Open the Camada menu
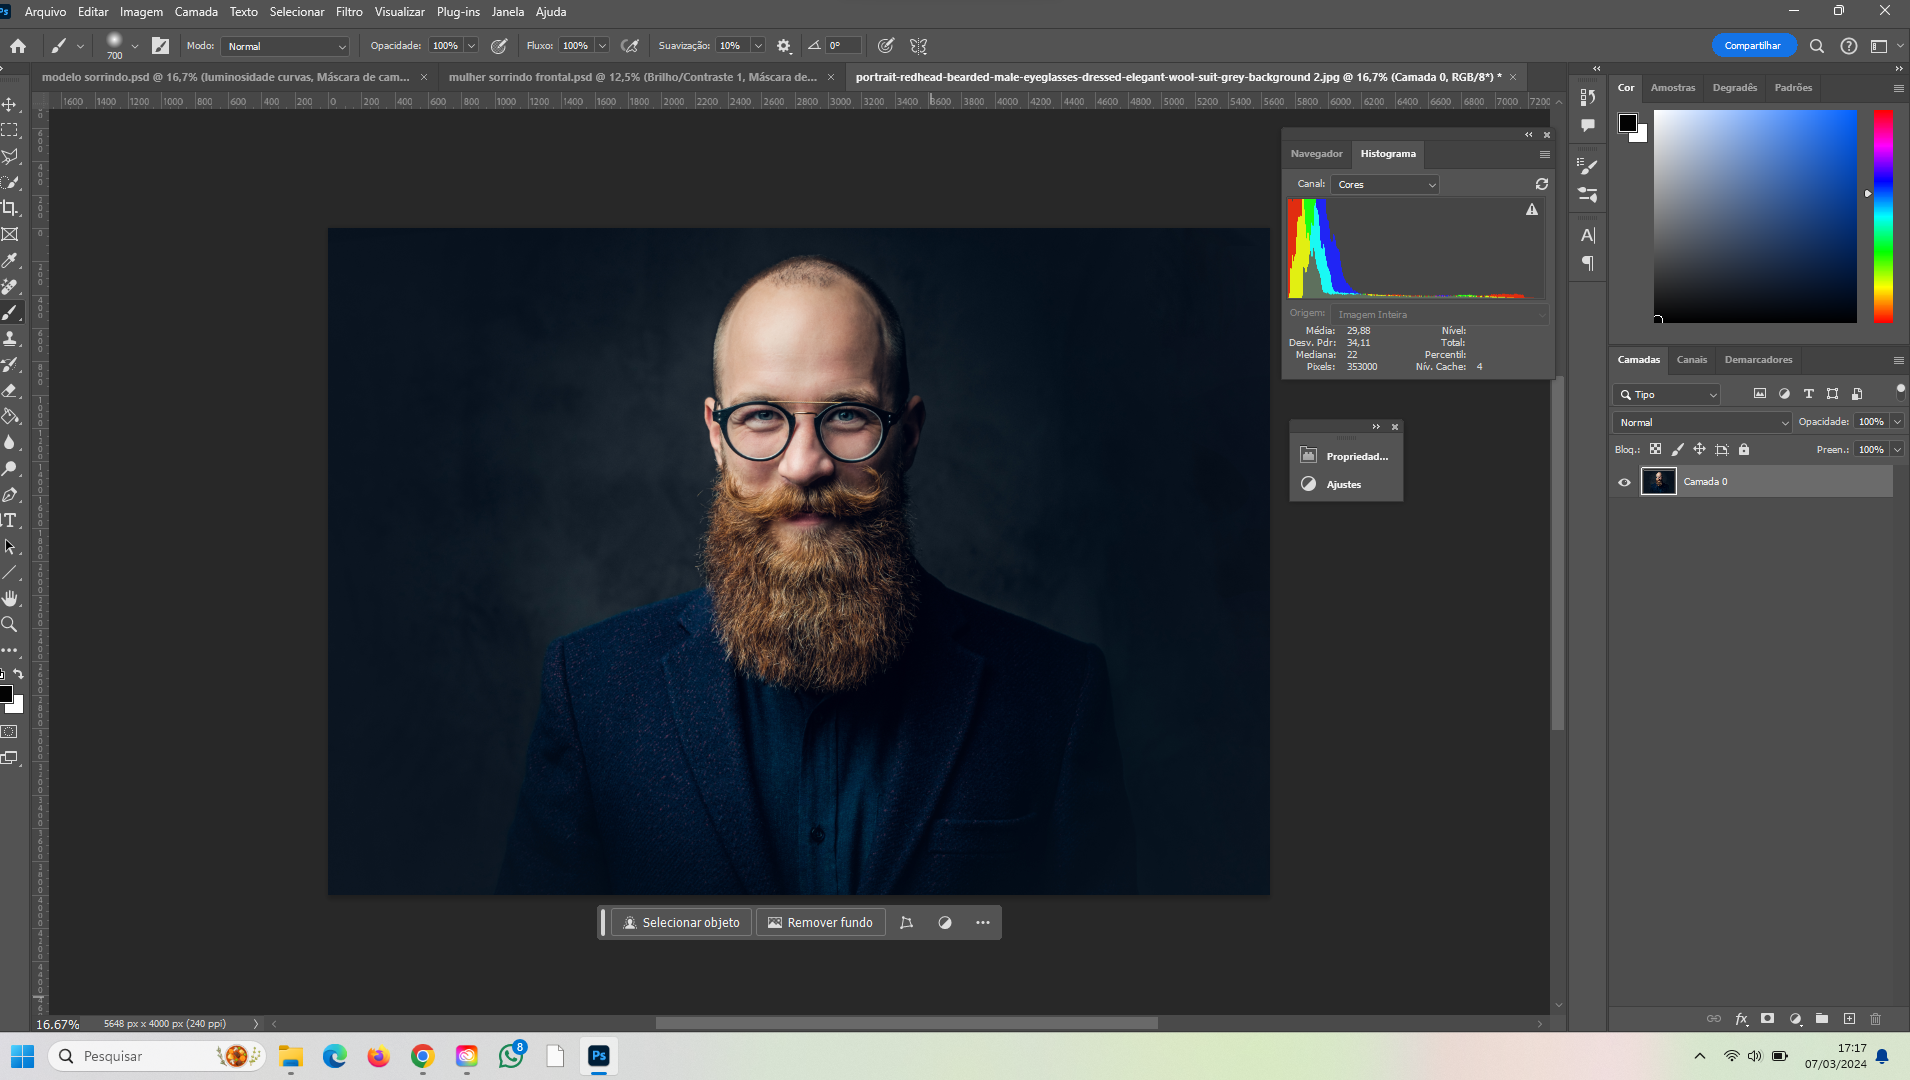The height and width of the screenshot is (1080, 1910). [x=196, y=12]
